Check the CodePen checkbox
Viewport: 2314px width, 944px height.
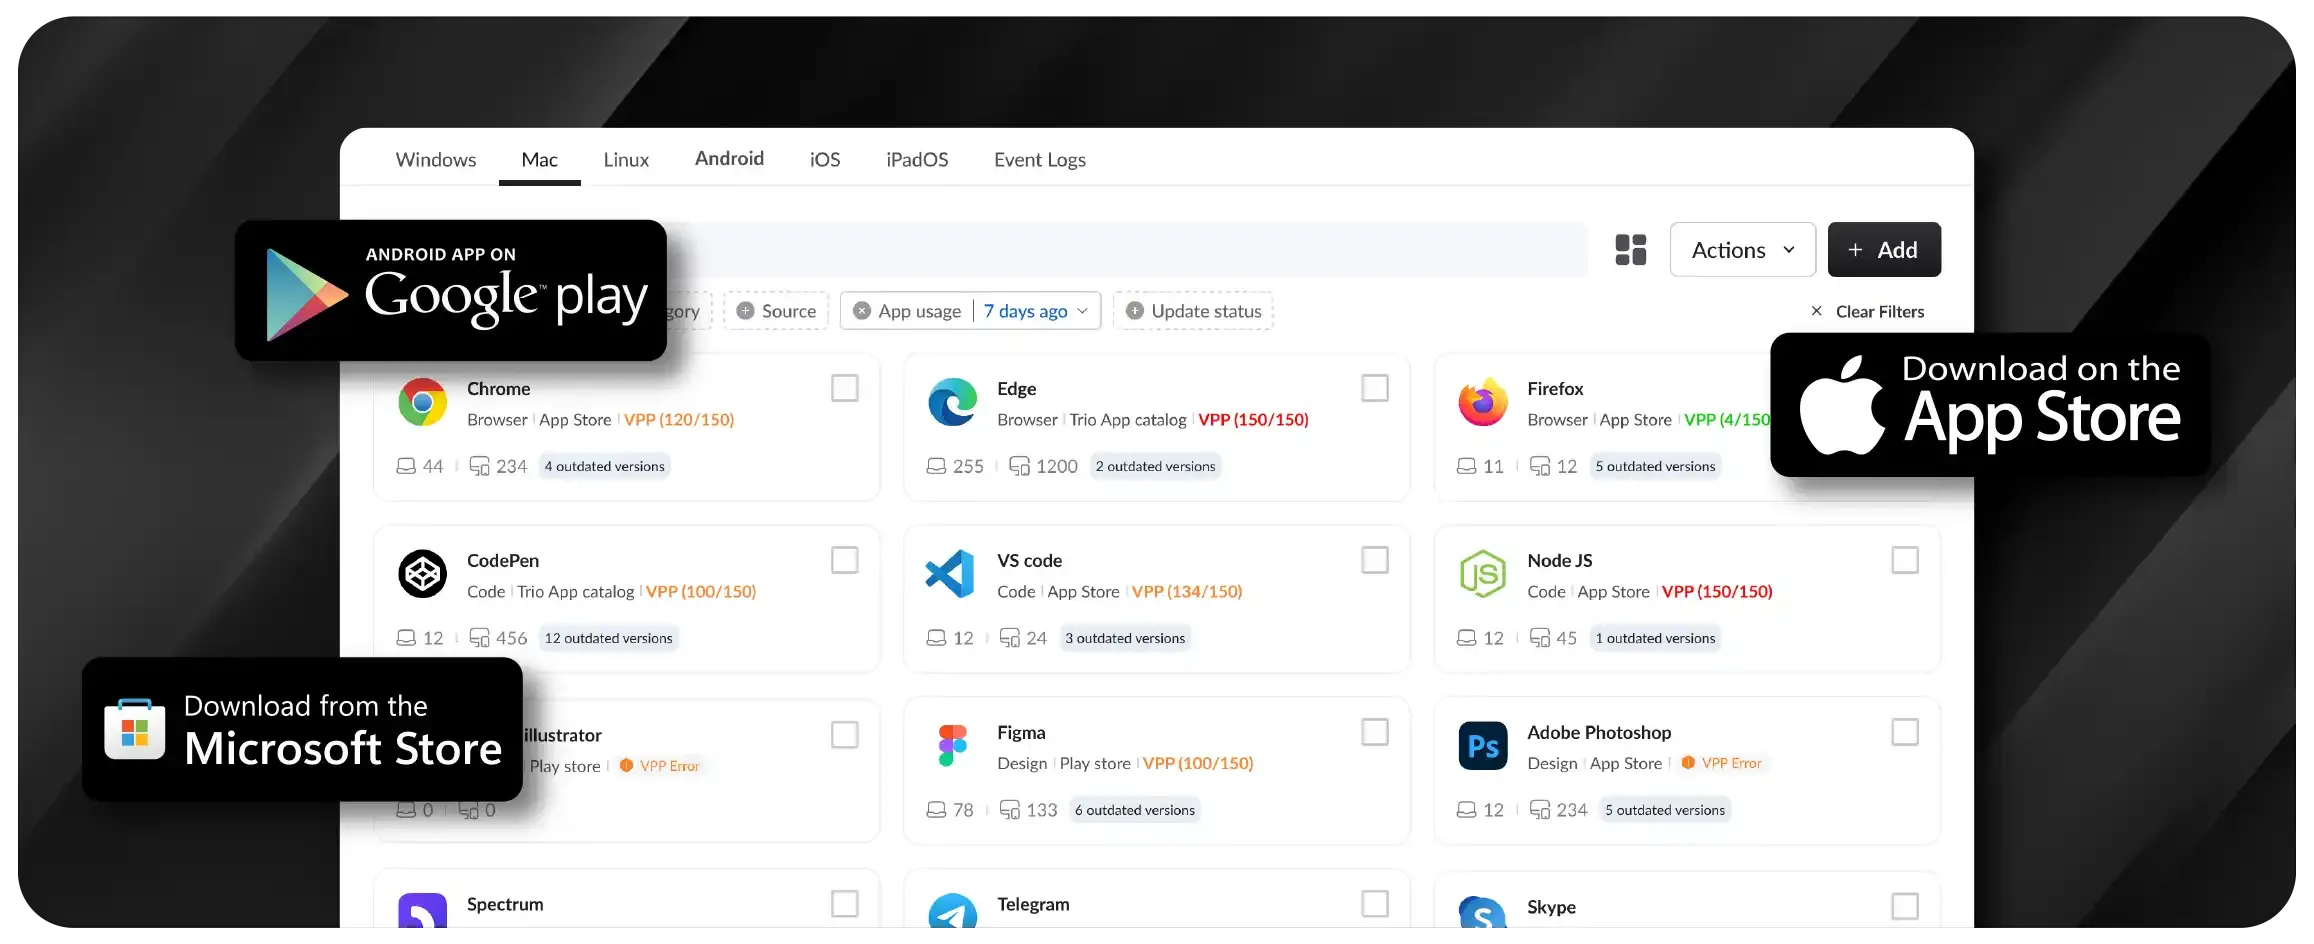point(845,560)
